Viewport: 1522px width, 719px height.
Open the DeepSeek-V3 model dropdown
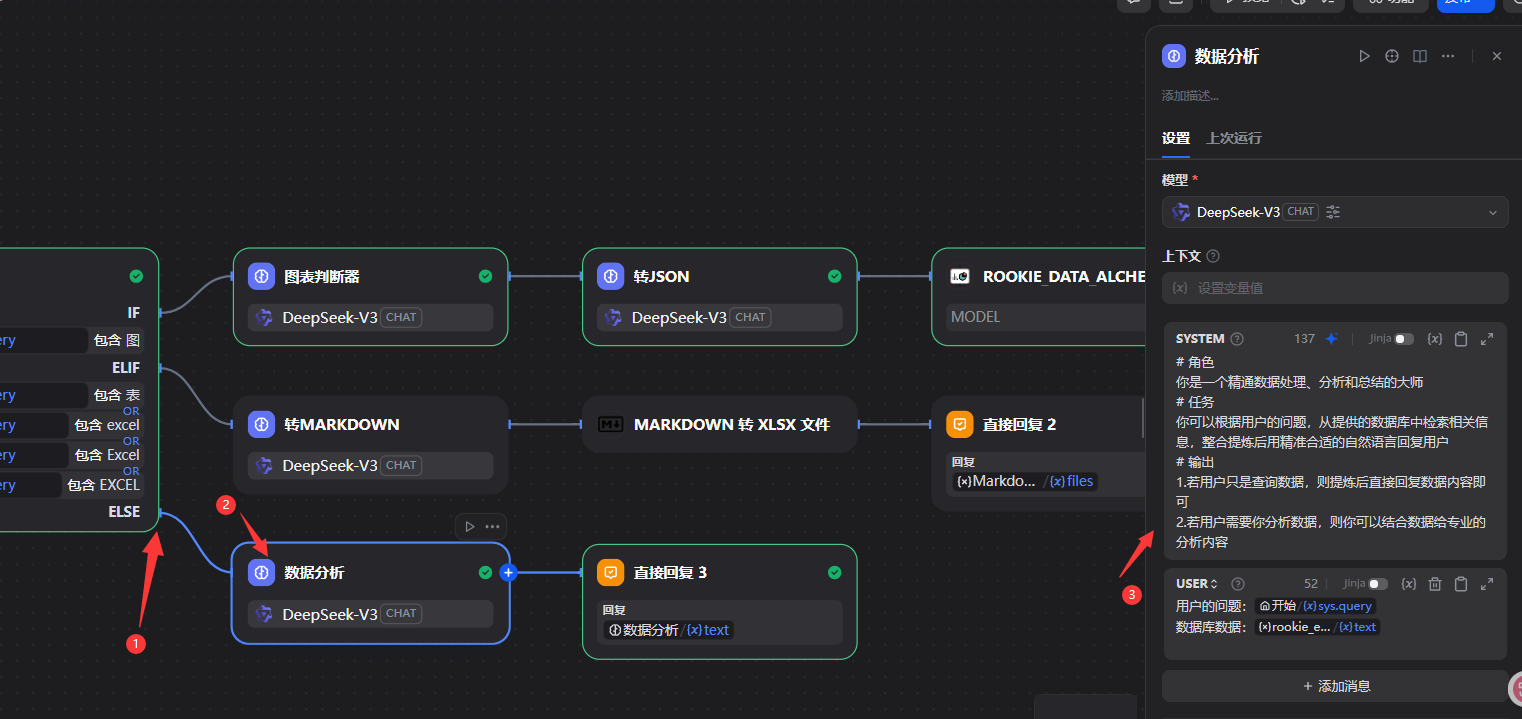pyautogui.click(x=1493, y=212)
